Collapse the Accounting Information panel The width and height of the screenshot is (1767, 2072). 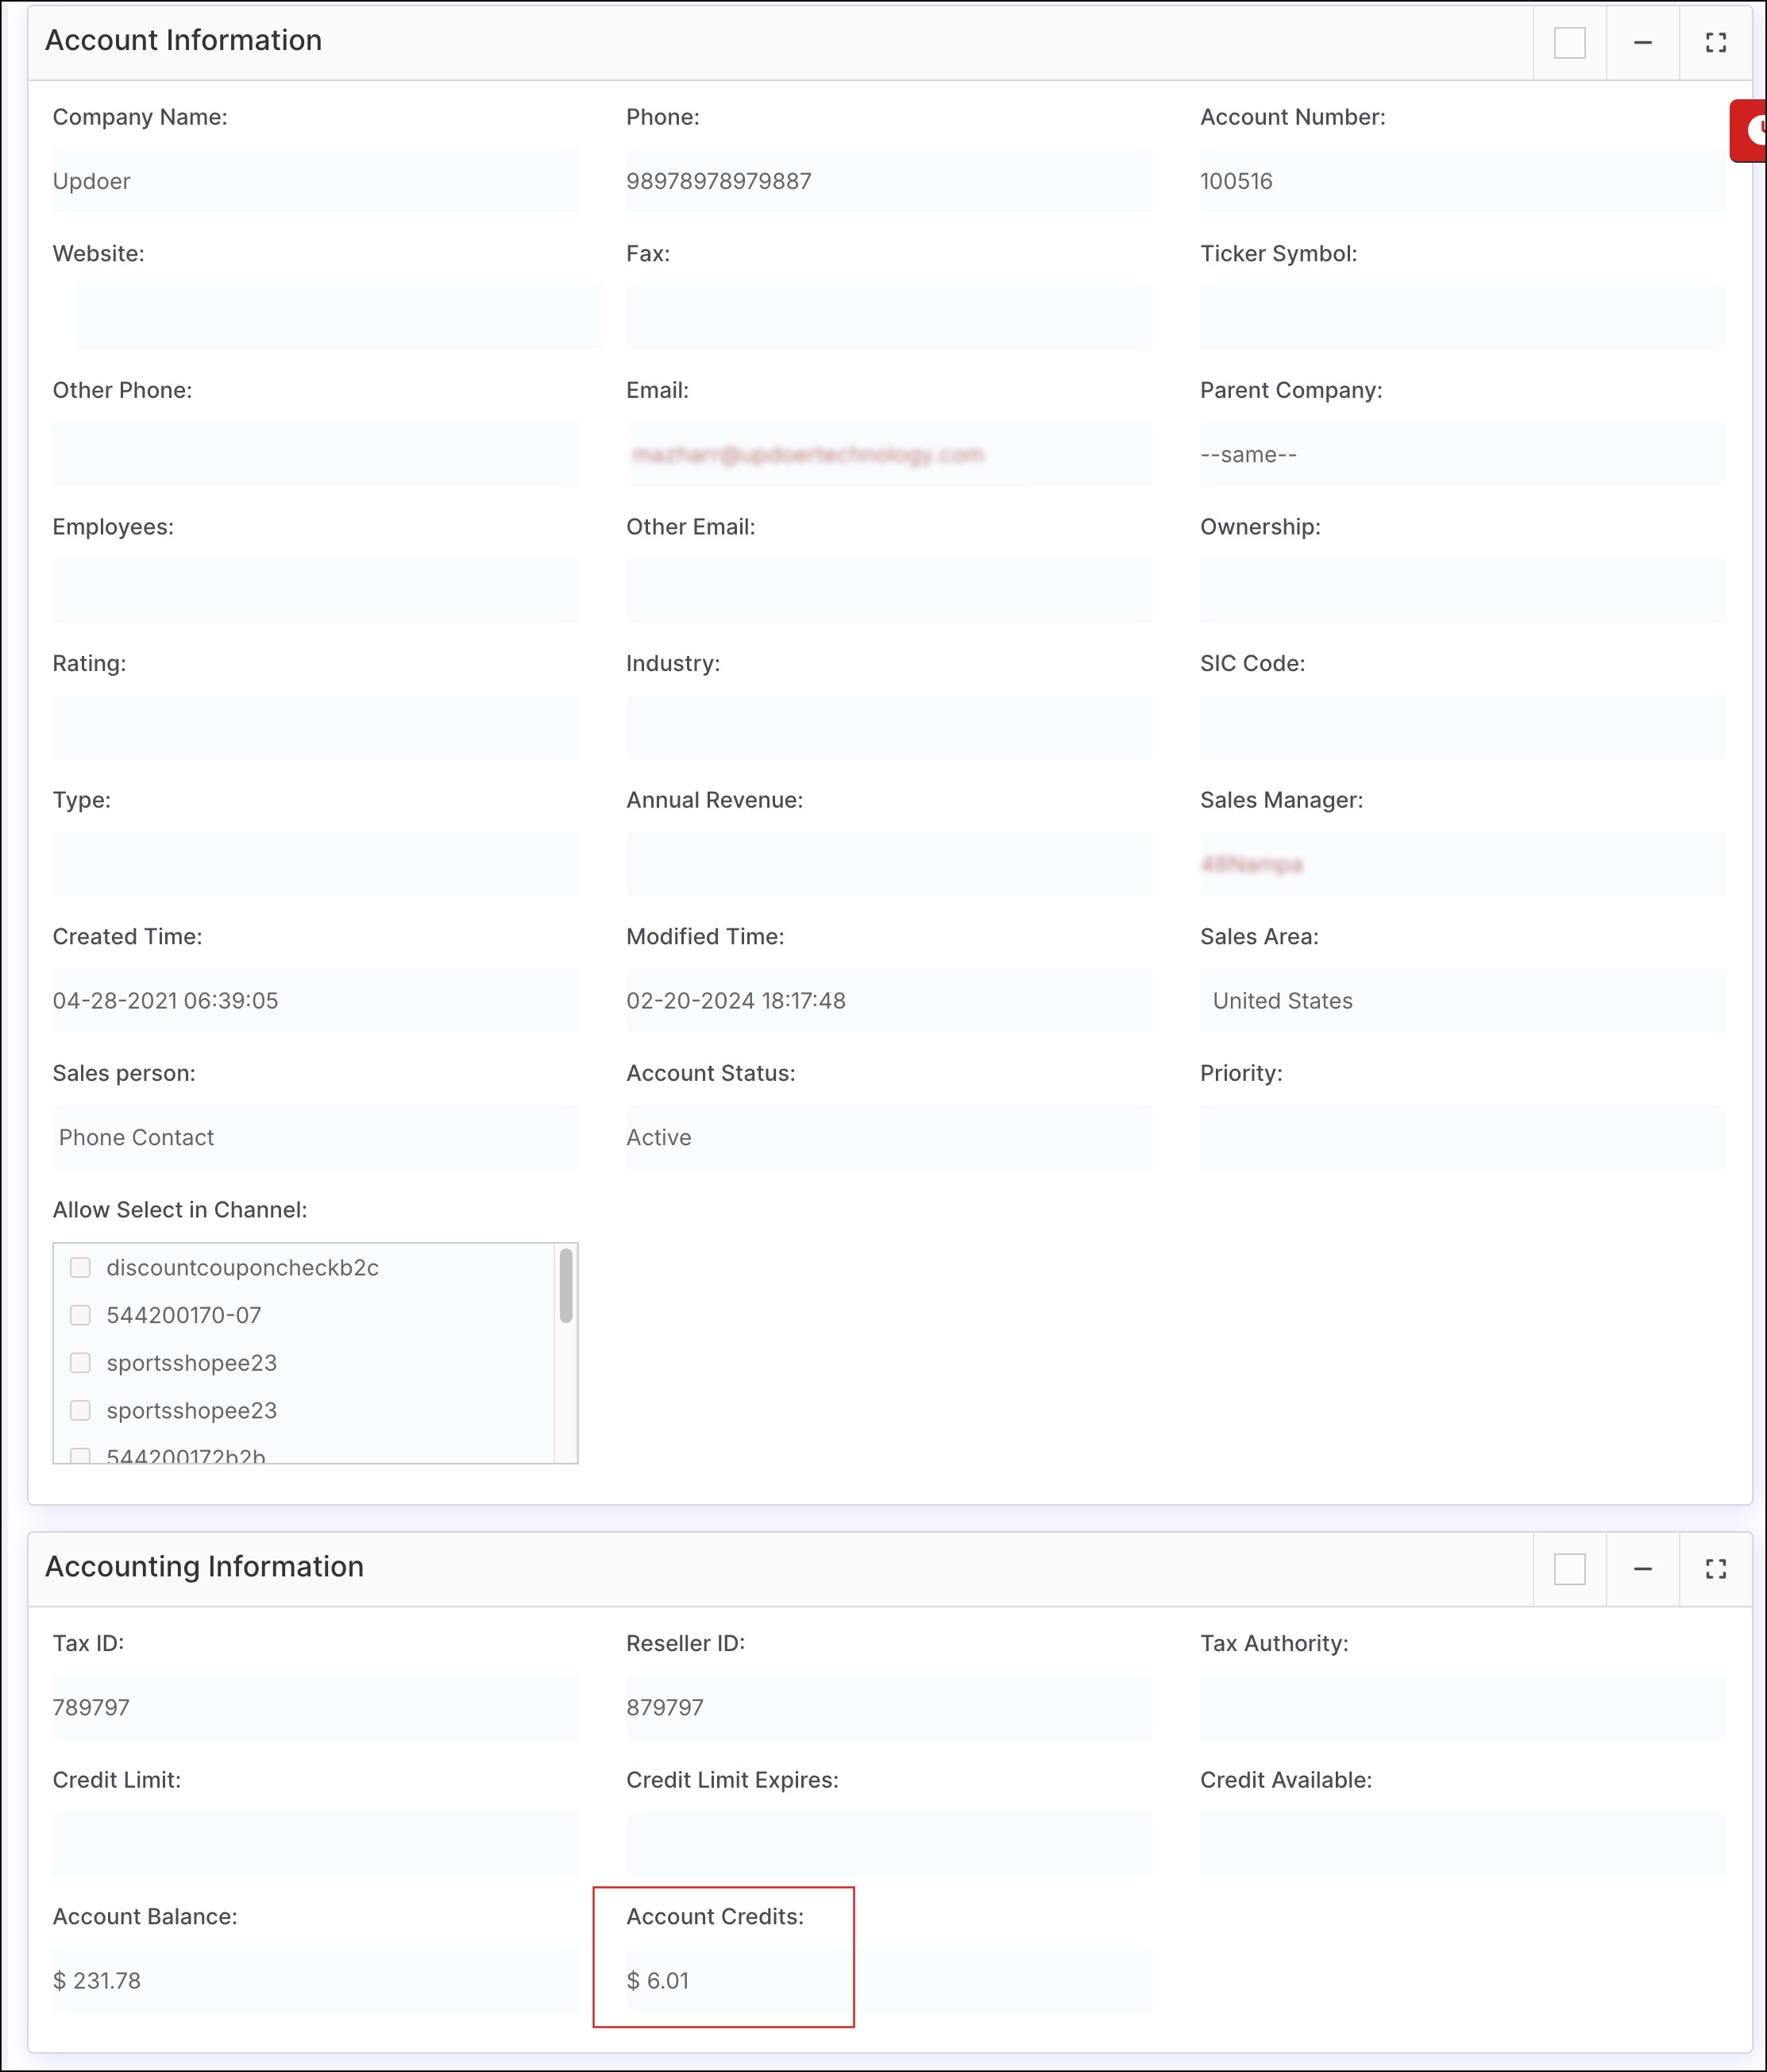click(x=1642, y=1569)
